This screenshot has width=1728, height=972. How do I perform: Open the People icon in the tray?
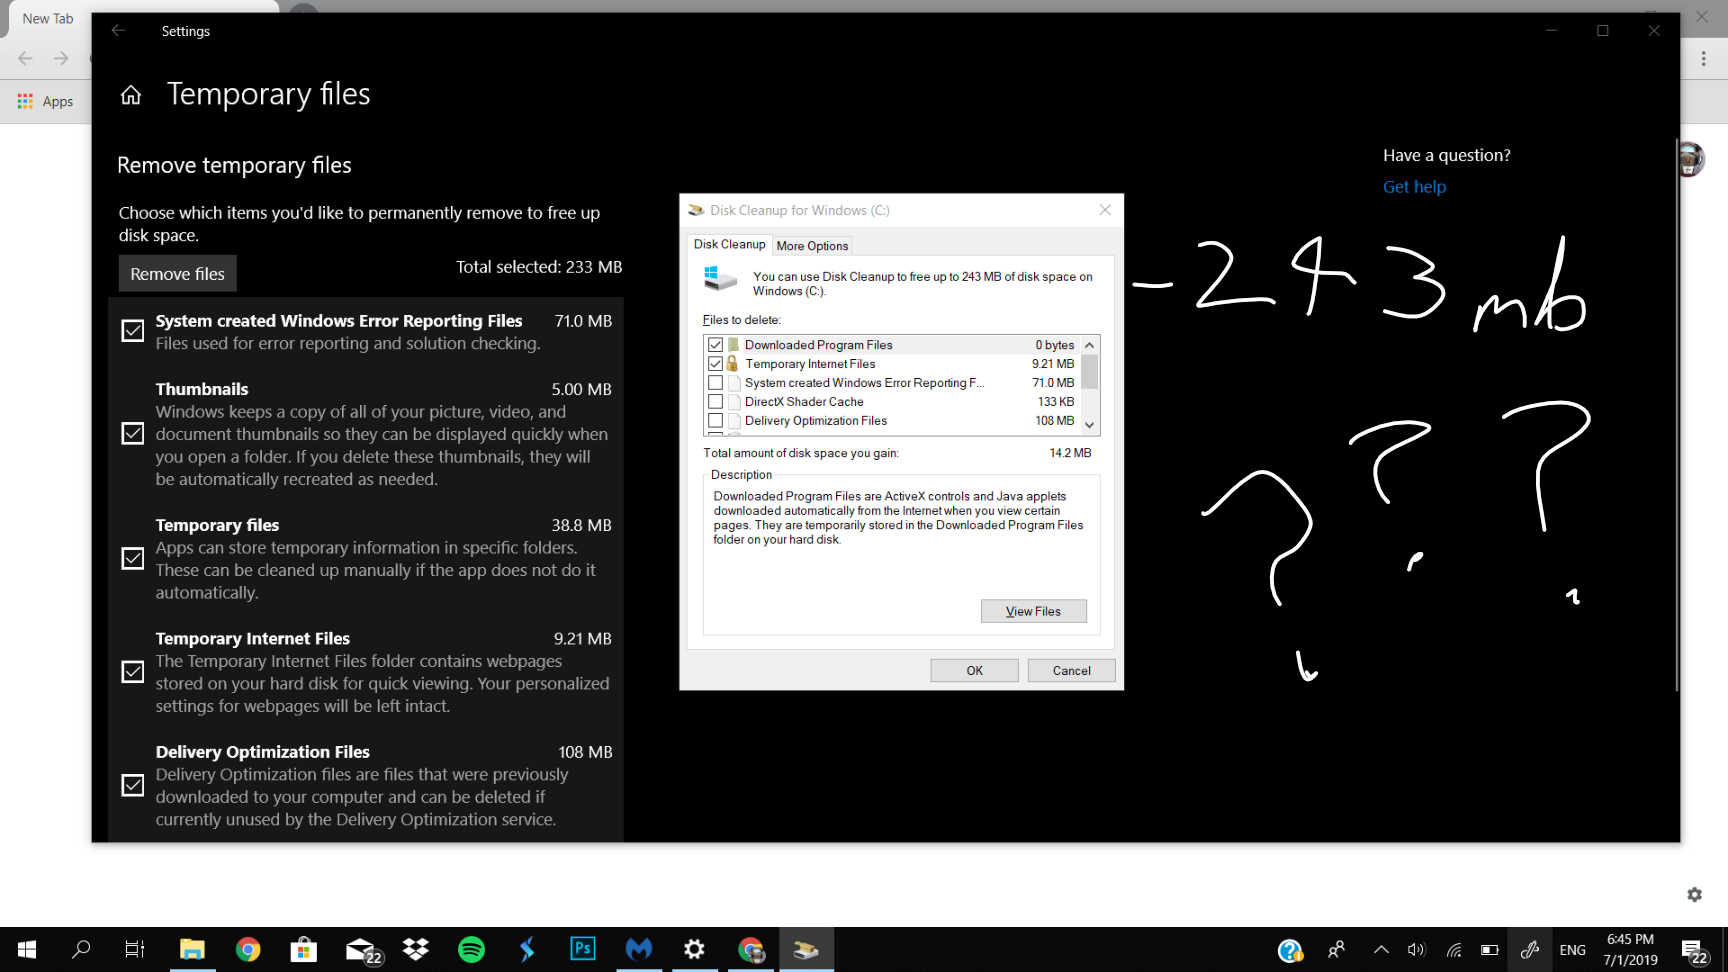[1336, 950]
